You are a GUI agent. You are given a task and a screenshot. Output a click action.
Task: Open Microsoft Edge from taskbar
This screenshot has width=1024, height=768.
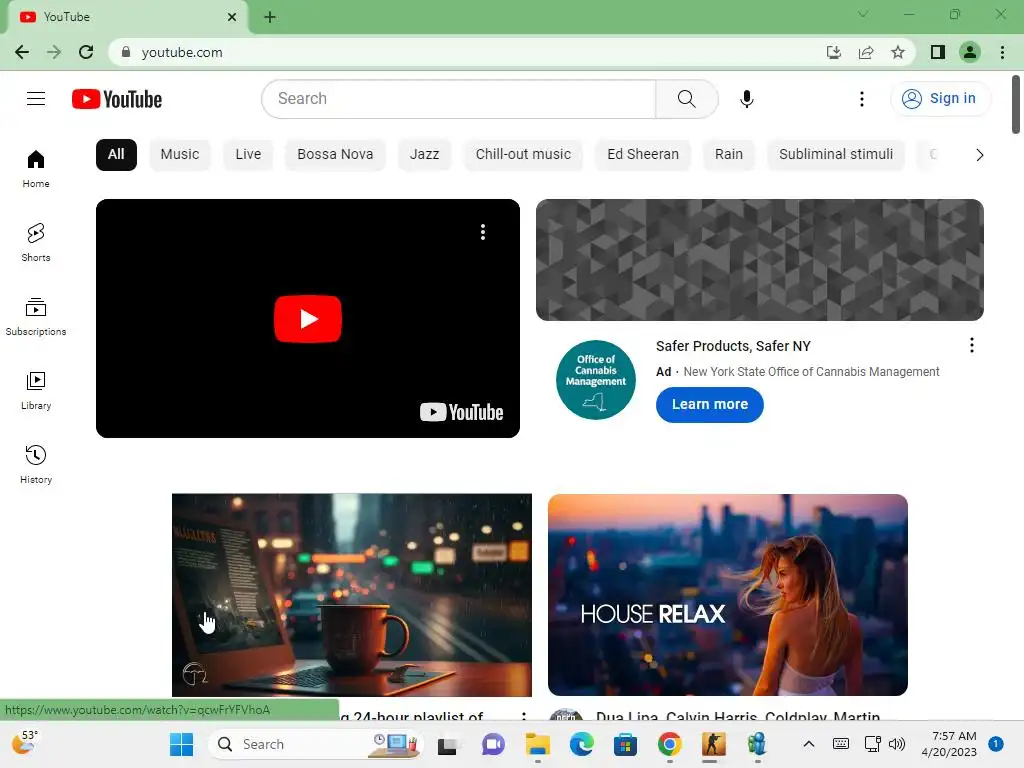581,744
